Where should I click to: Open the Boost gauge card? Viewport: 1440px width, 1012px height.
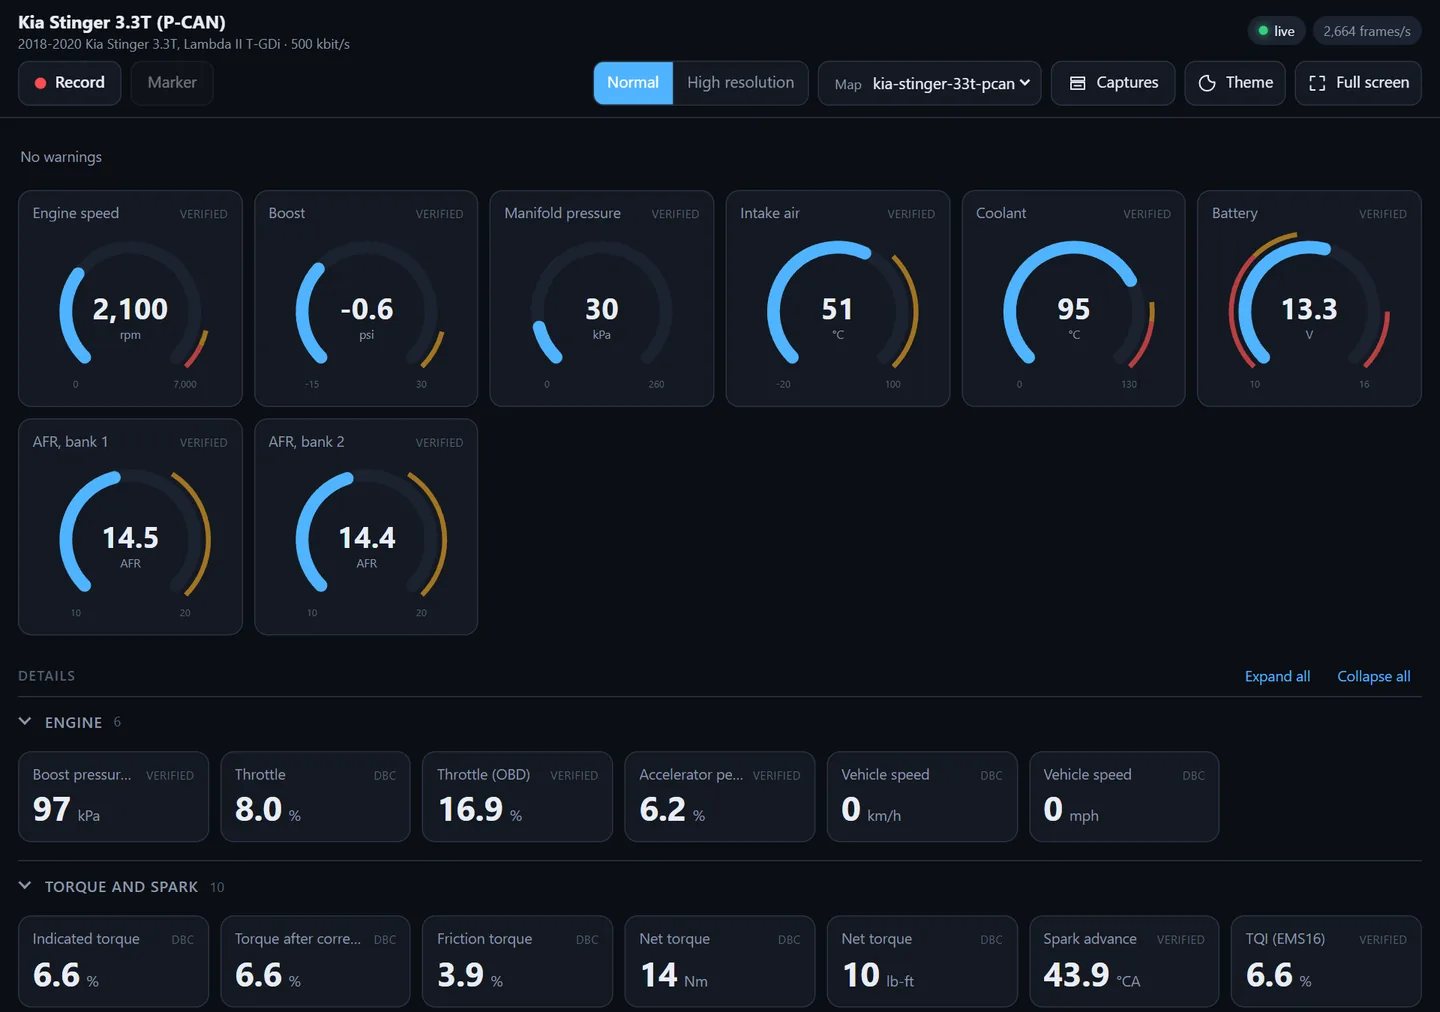tap(366, 298)
